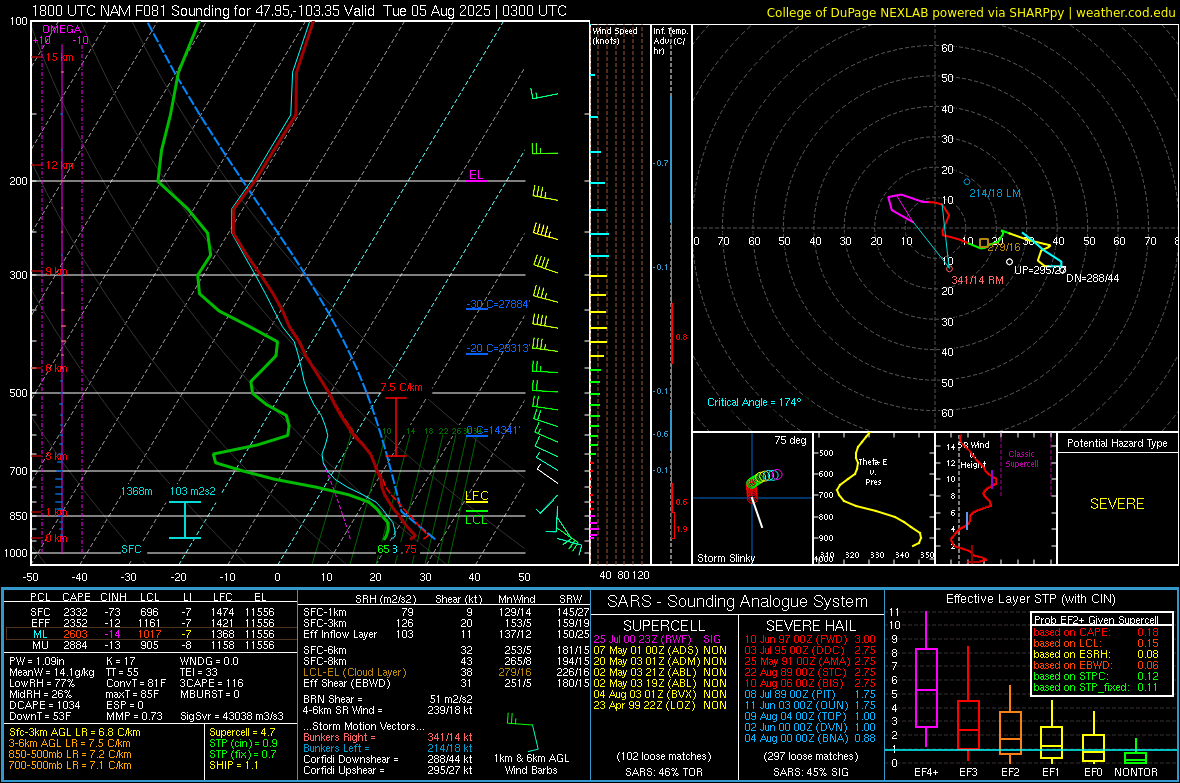Image resolution: width=1180 pixels, height=783 pixels.
Task: Click the red '7.5 C/km' lapse rate label
Action: click(x=401, y=387)
